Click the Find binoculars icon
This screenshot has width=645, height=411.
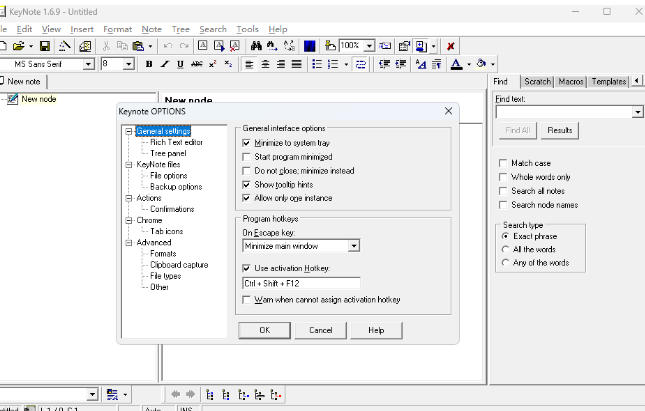256,46
